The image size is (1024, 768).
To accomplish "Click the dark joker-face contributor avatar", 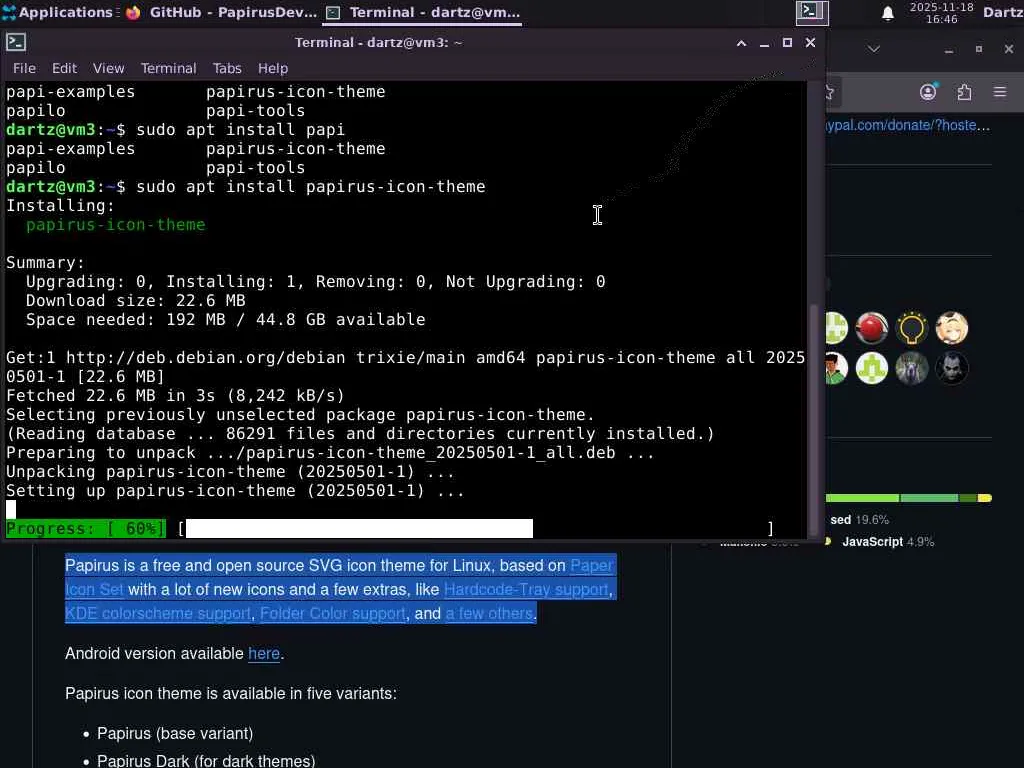I will click(x=952, y=368).
